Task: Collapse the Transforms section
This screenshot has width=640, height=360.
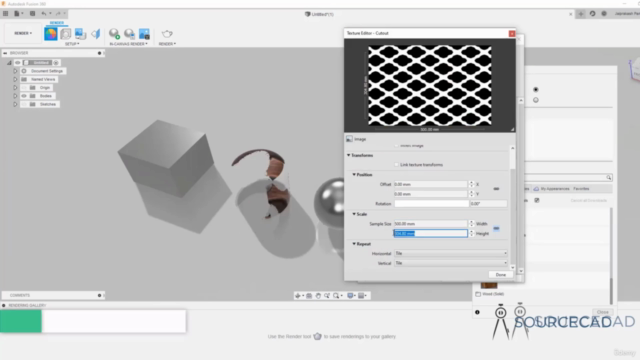Action: [x=349, y=156]
